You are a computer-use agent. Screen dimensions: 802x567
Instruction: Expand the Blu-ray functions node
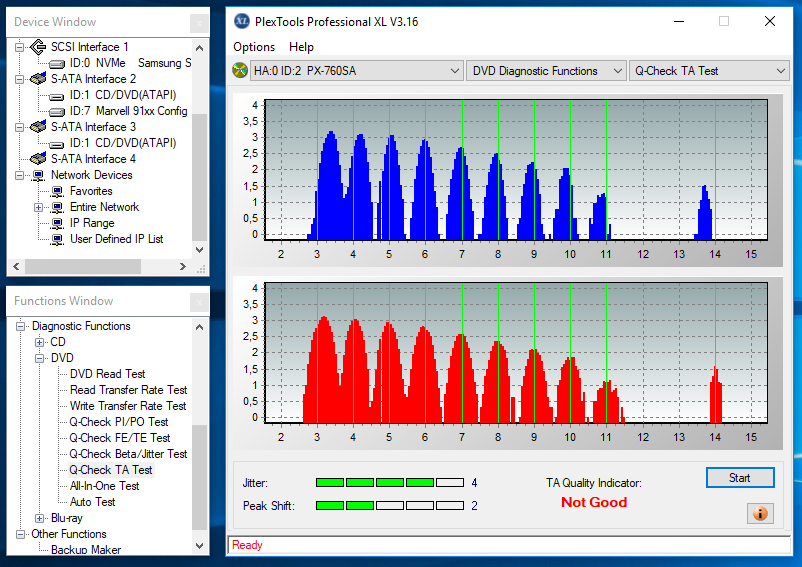pyautogui.click(x=39, y=518)
